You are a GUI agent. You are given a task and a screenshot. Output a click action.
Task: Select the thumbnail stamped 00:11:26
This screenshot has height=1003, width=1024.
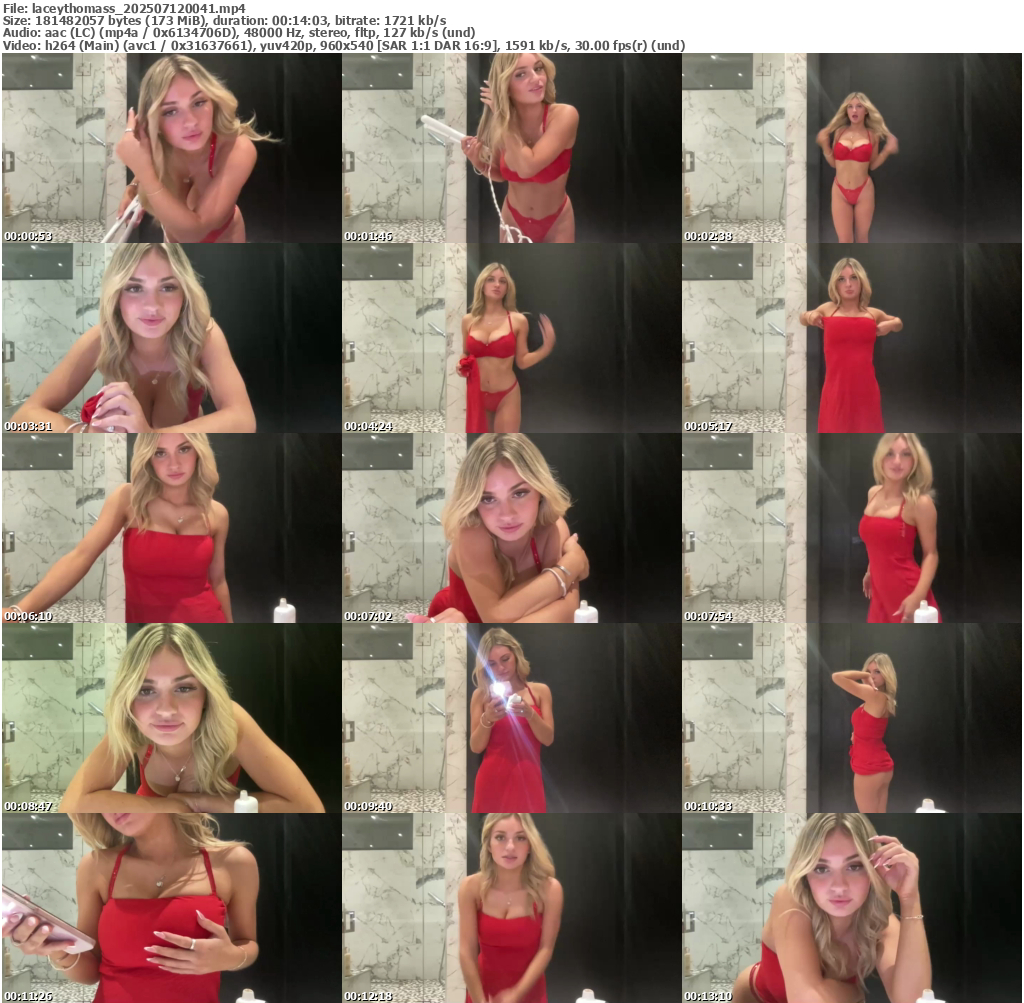171,908
